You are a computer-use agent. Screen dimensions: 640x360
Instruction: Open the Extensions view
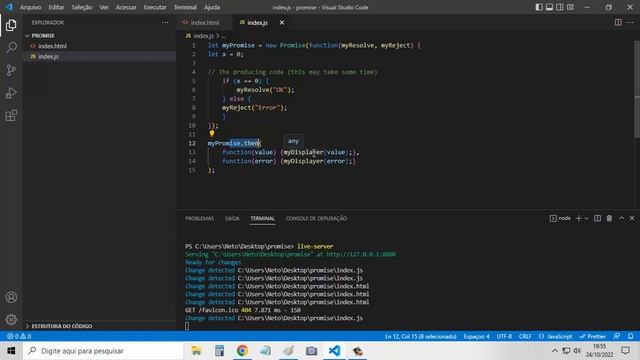[x=11, y=116]
